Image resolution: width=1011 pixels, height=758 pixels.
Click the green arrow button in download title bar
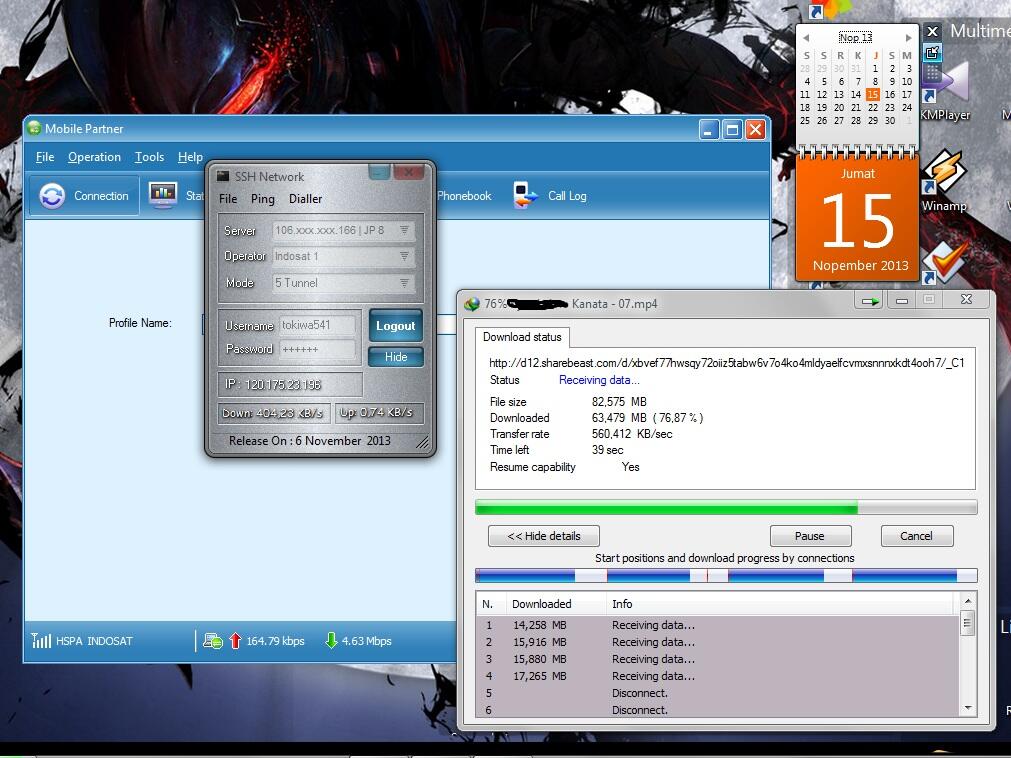point(870,300)
